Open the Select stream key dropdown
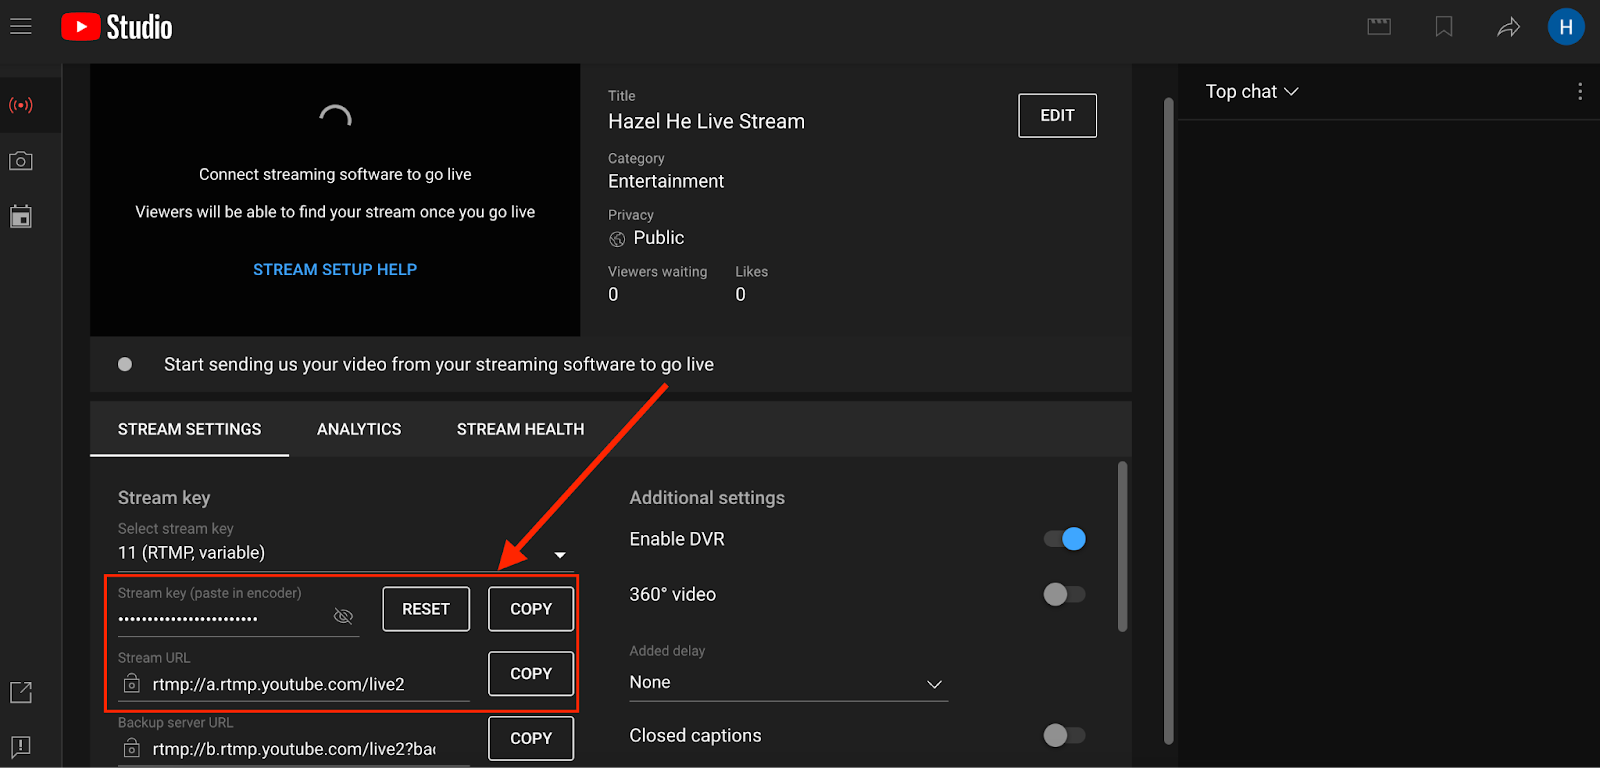The height and width of the screenshot is (768, 1600). [x=345, y=553]
